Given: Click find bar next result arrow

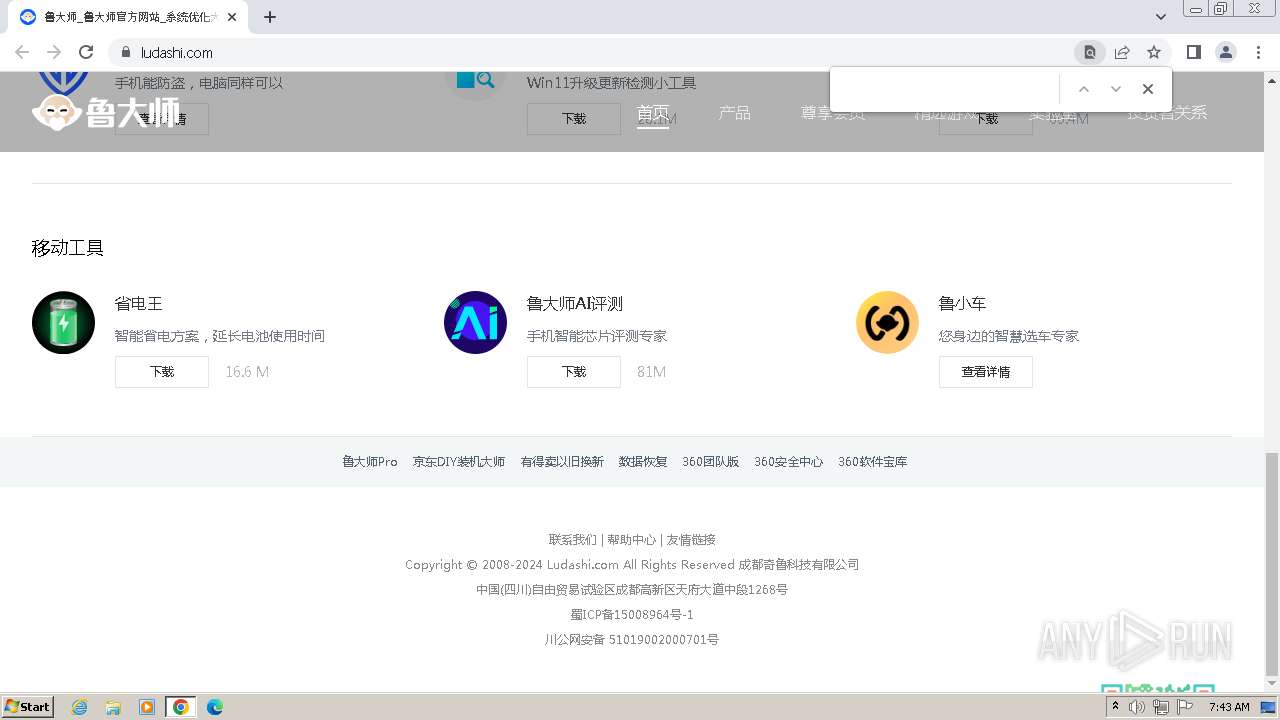Looking at the screenshot, I should coord(1116,89).
